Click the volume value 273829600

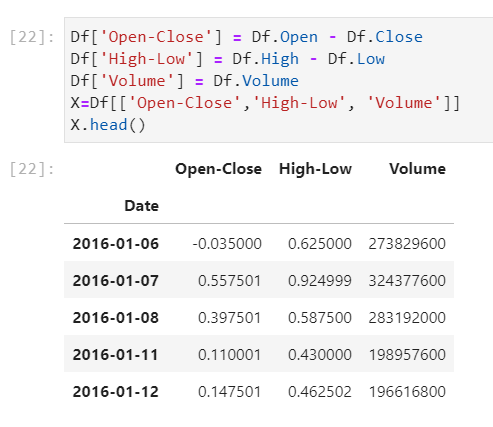407,244
